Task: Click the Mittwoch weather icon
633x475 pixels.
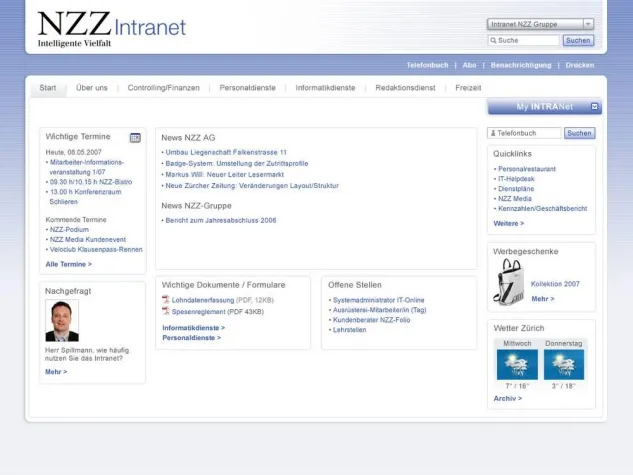Action: [x=517, y=365]
